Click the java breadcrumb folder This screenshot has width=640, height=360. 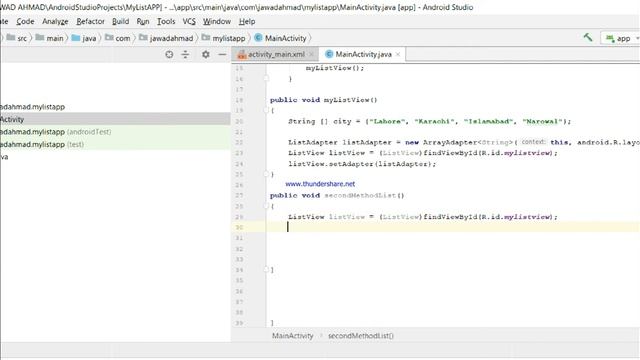84,38
